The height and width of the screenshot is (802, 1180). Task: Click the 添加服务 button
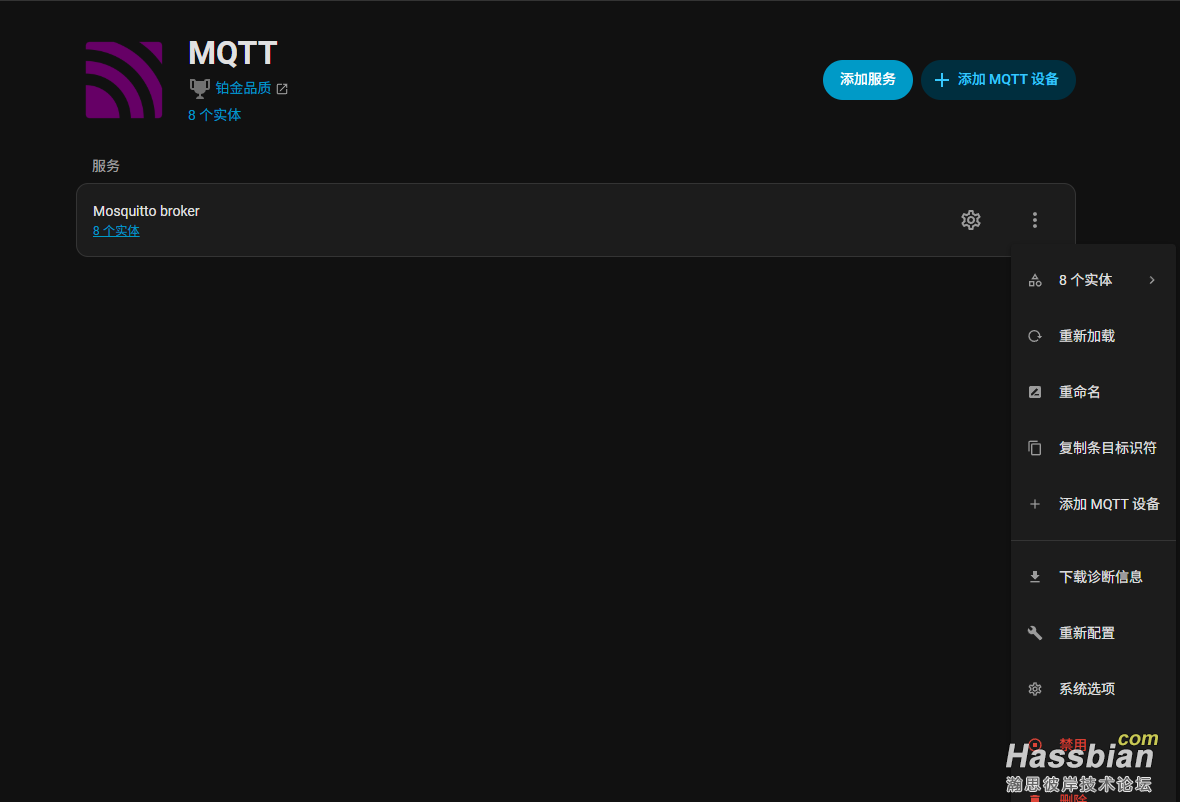point(868,80)
